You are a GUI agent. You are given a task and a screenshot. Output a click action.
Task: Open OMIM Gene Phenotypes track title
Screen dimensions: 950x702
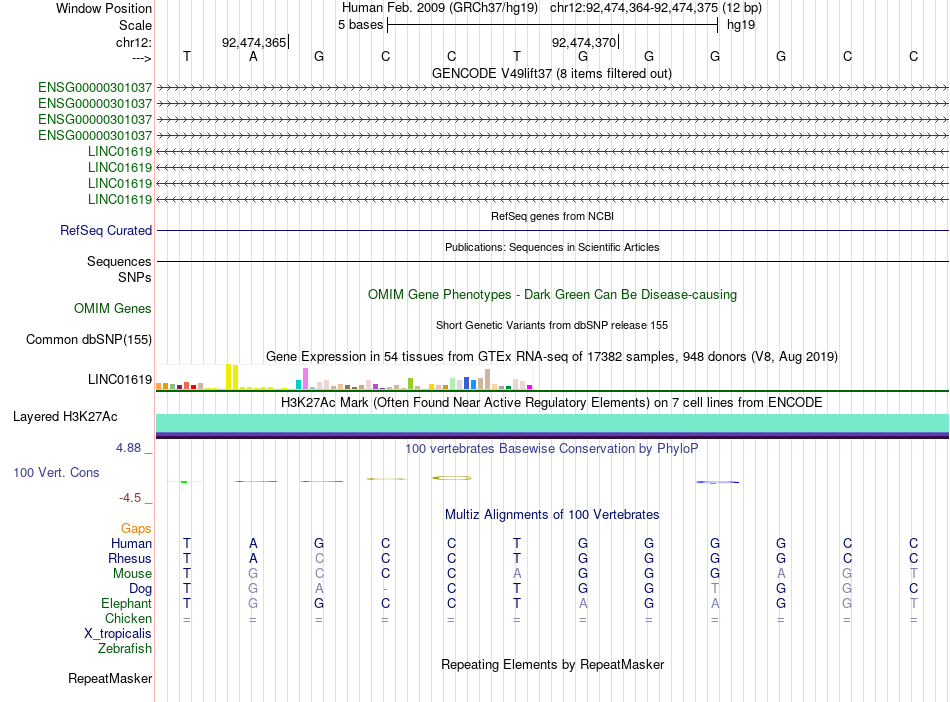click(x=552, y=294)
